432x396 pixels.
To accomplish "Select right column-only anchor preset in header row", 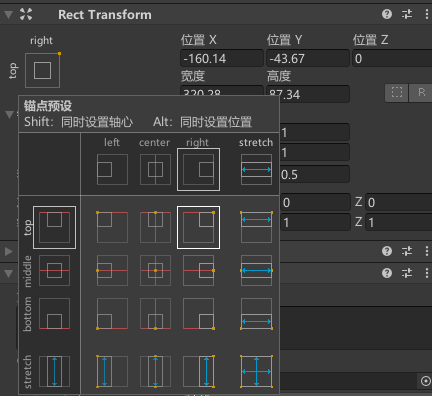I will click(198, 169).
